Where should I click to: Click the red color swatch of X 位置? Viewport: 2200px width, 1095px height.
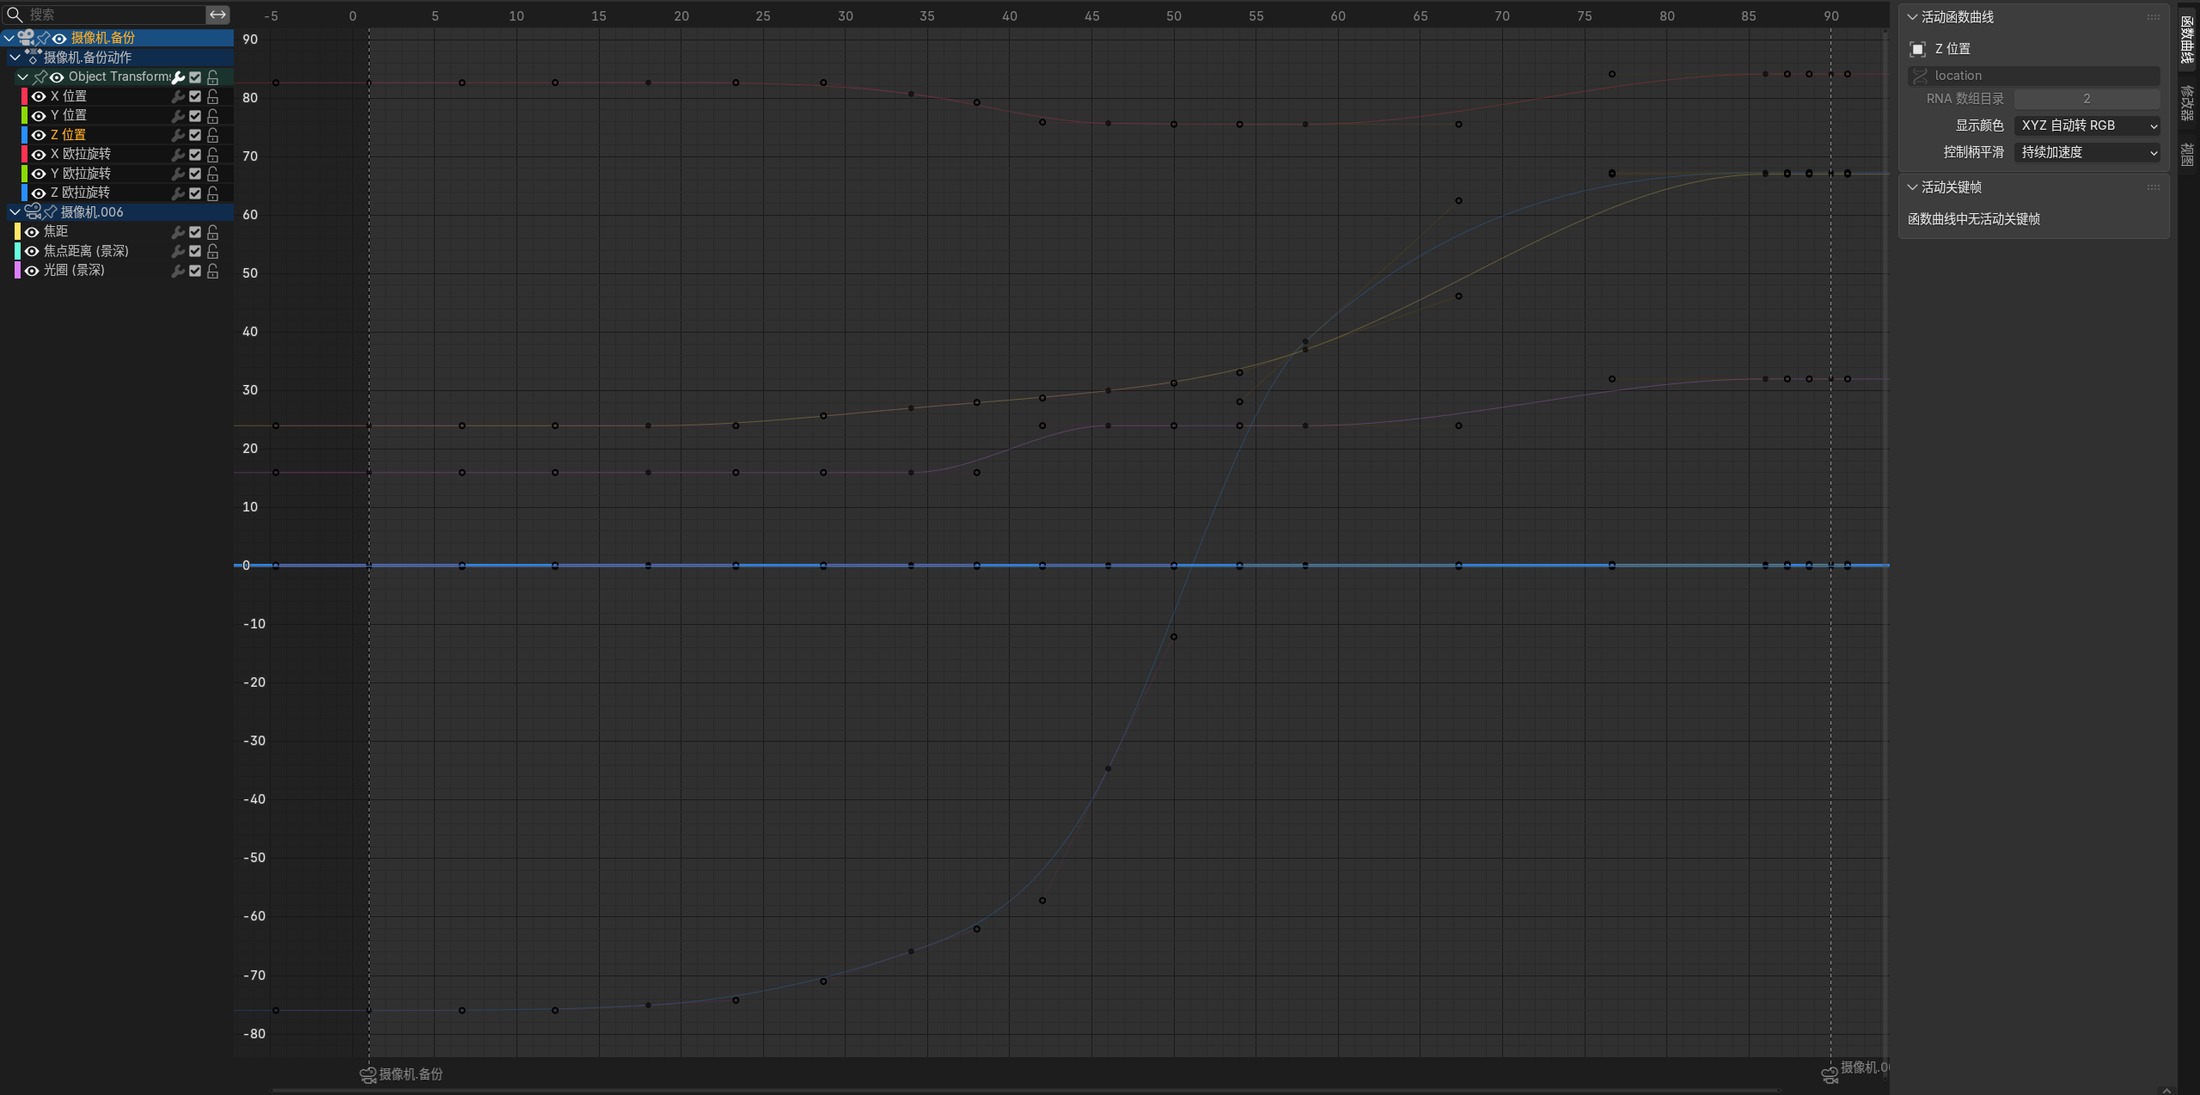point(24,96)
